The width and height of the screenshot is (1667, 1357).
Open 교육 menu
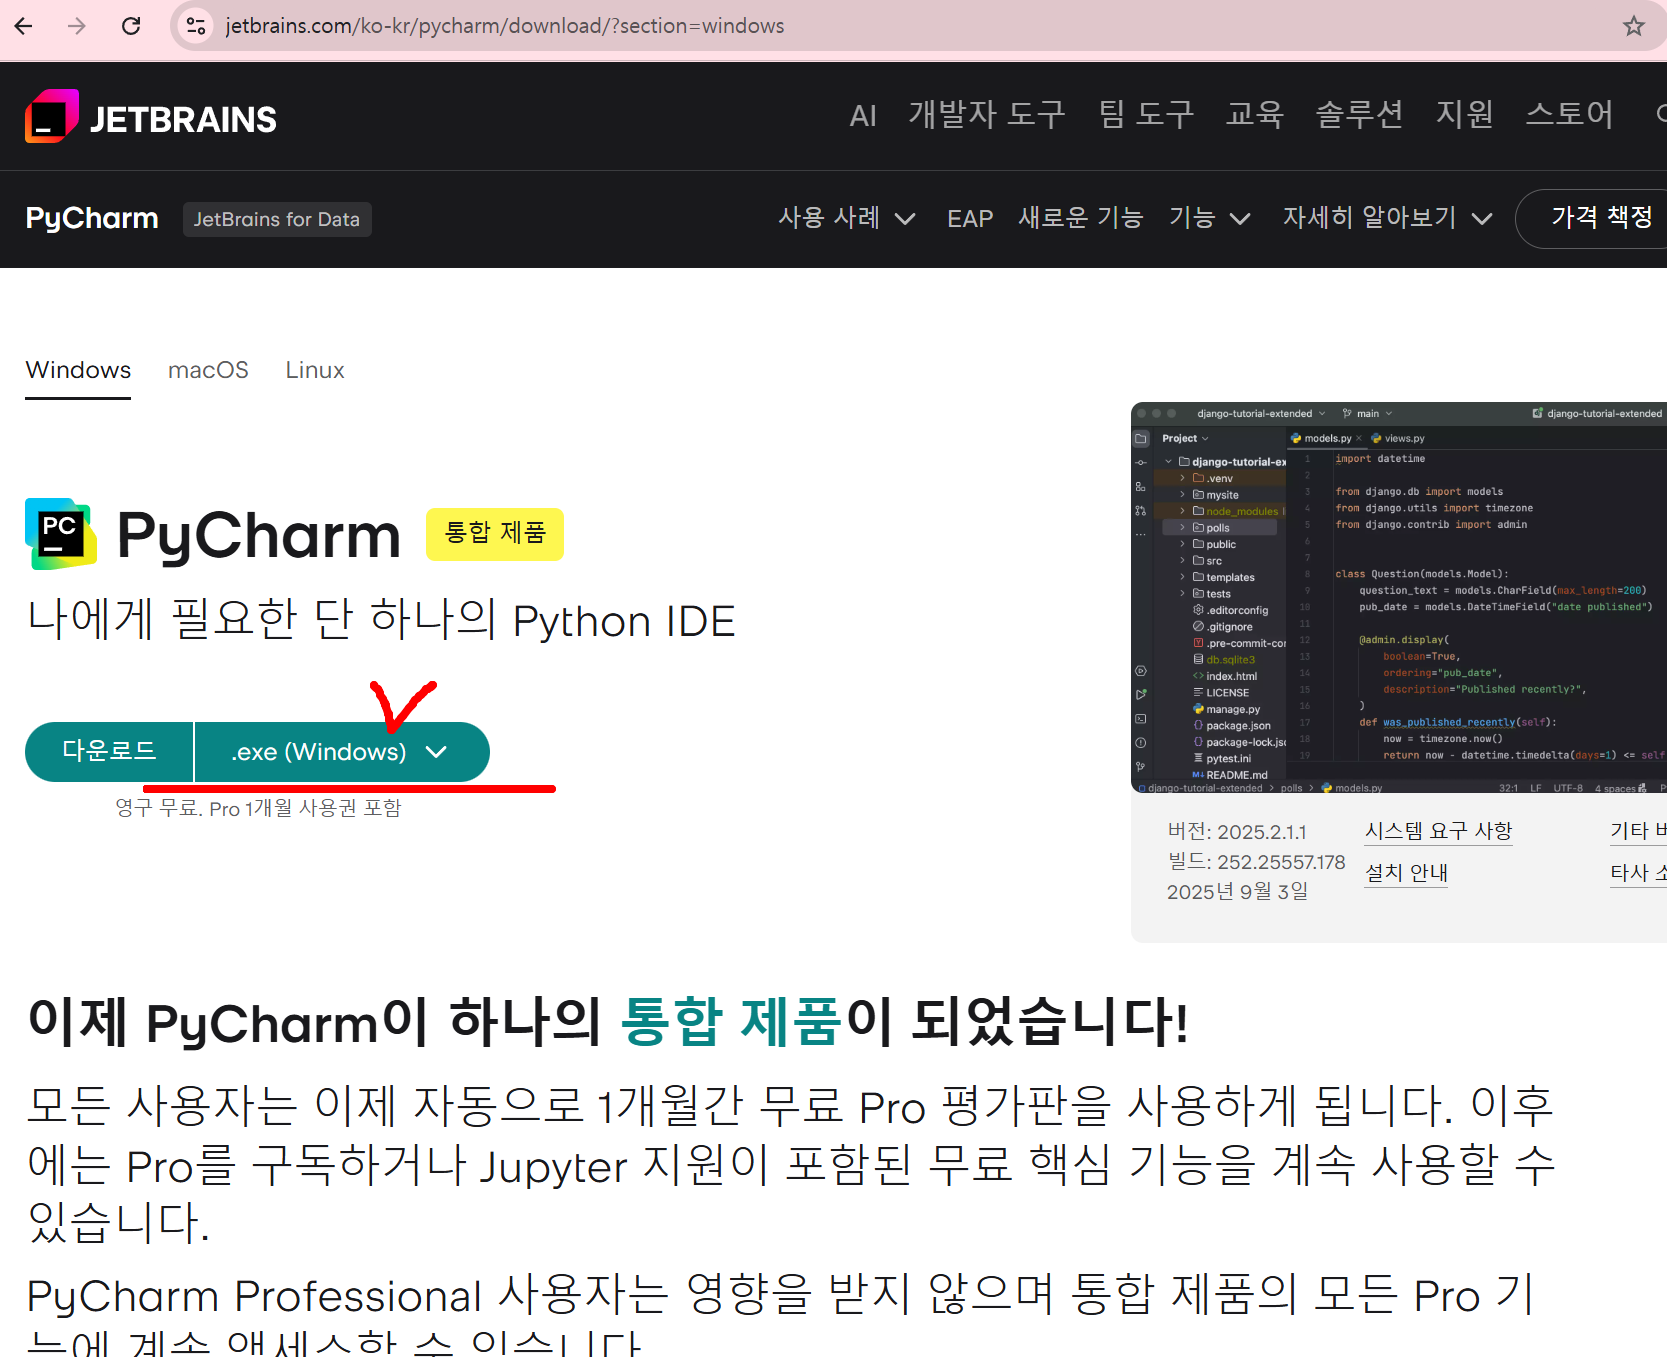pos(1255,115)
